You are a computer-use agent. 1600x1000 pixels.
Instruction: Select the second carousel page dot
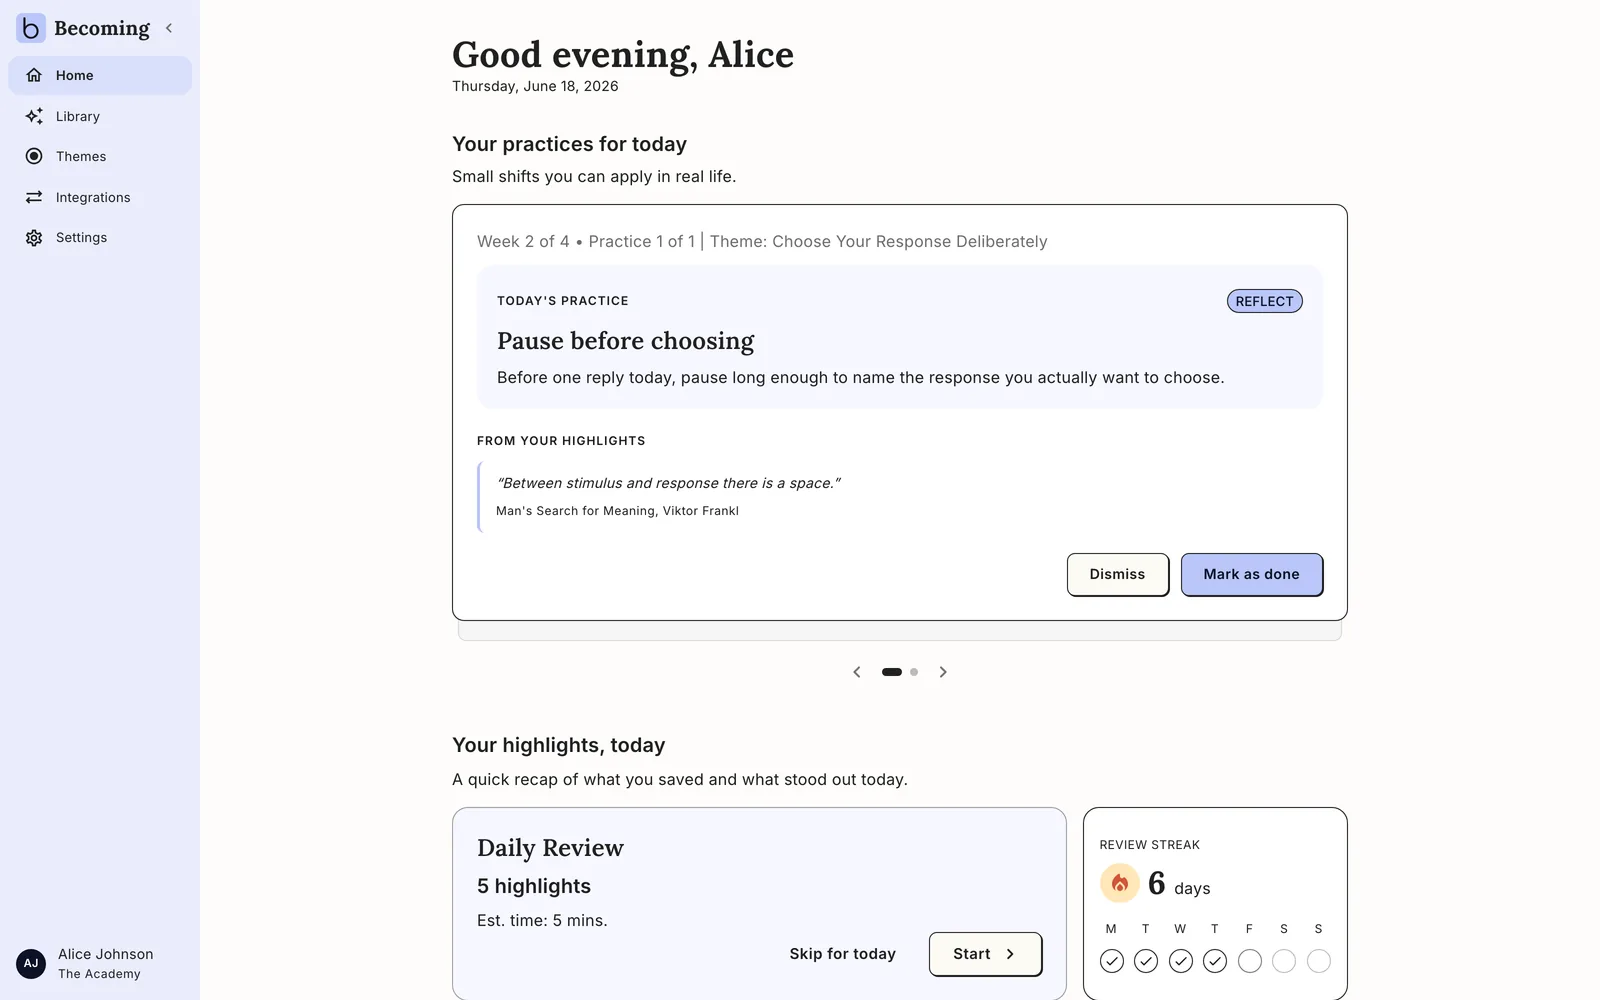tap(914, 672)
